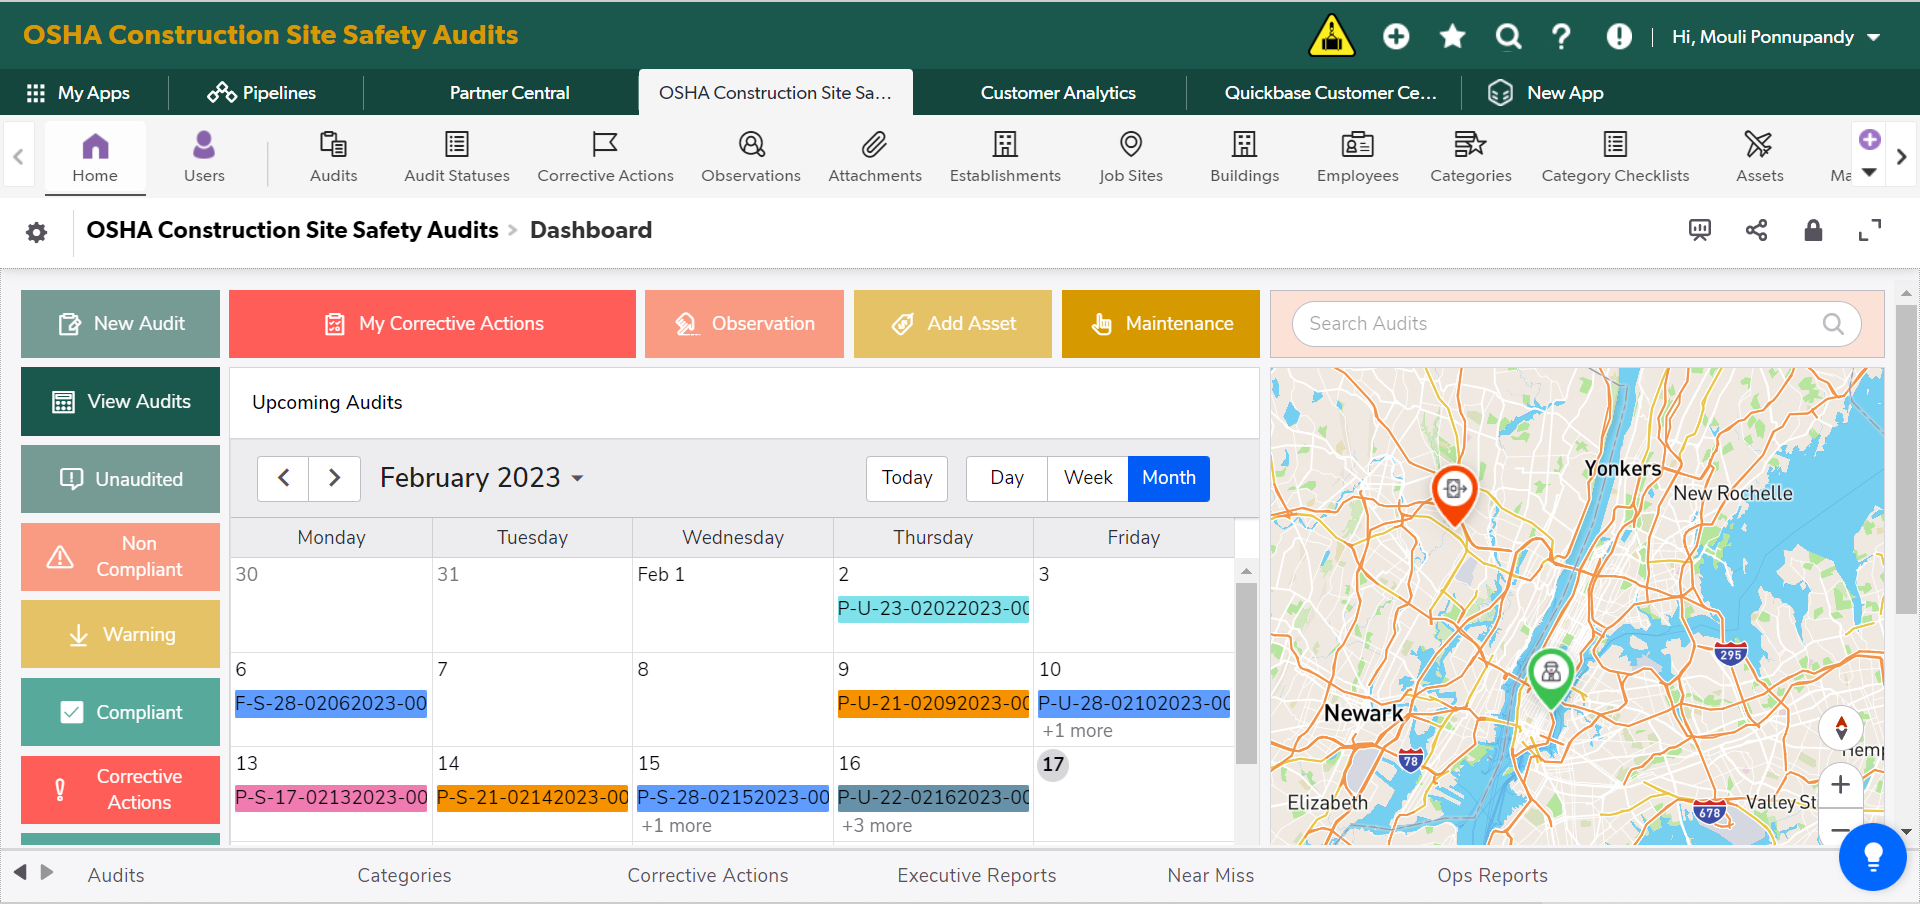Switch calendar to Day view

(x=1007, y=478)
